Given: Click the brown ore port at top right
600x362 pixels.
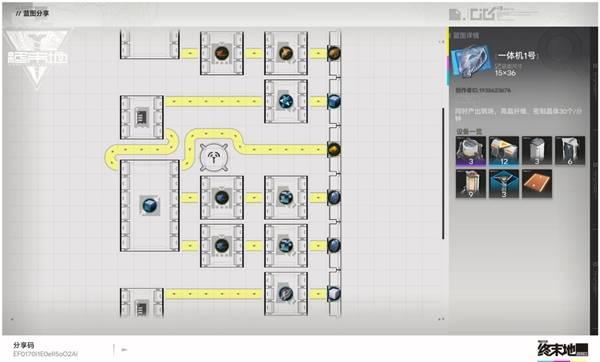Looking at the screenshot, I should click(x=334, y=53).
